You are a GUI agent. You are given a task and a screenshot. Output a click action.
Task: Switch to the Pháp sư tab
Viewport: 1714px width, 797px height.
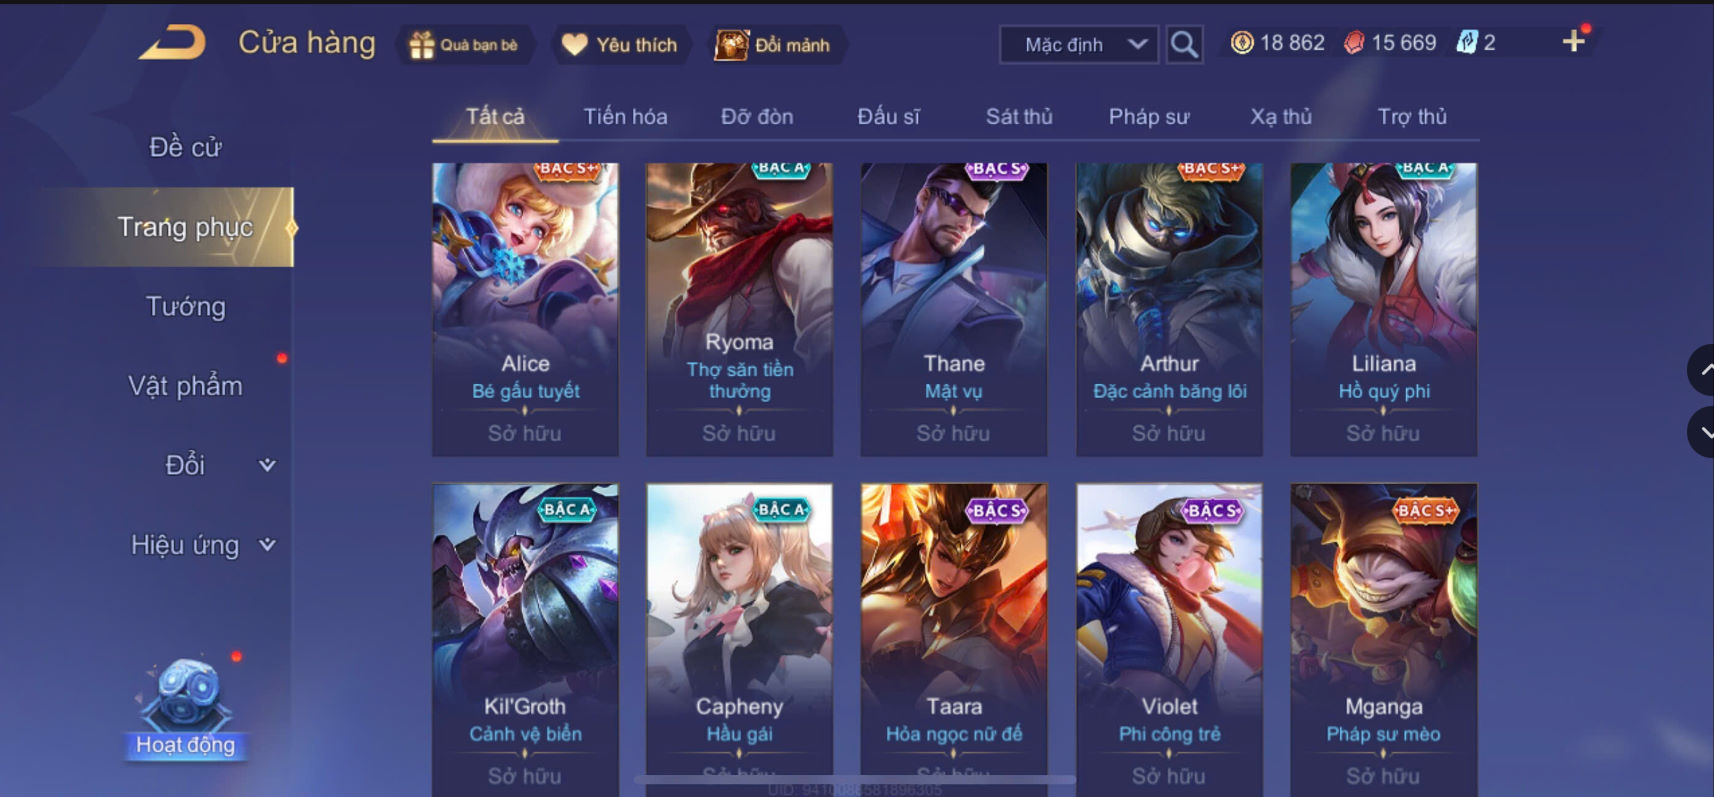pos(1149,117)
